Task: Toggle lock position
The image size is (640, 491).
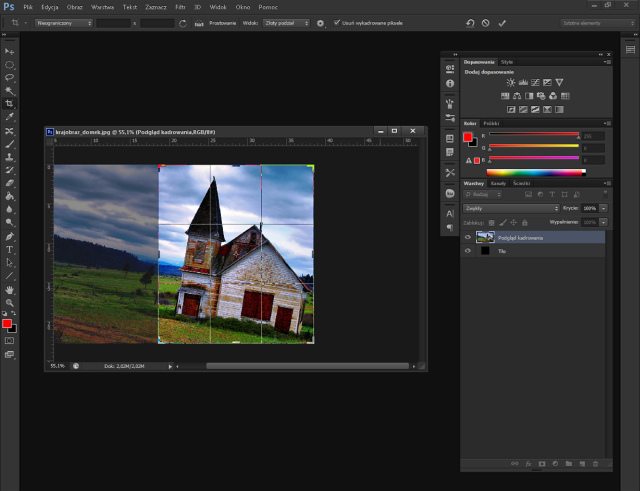Action: pyautogui.click(x=513, y=222)
